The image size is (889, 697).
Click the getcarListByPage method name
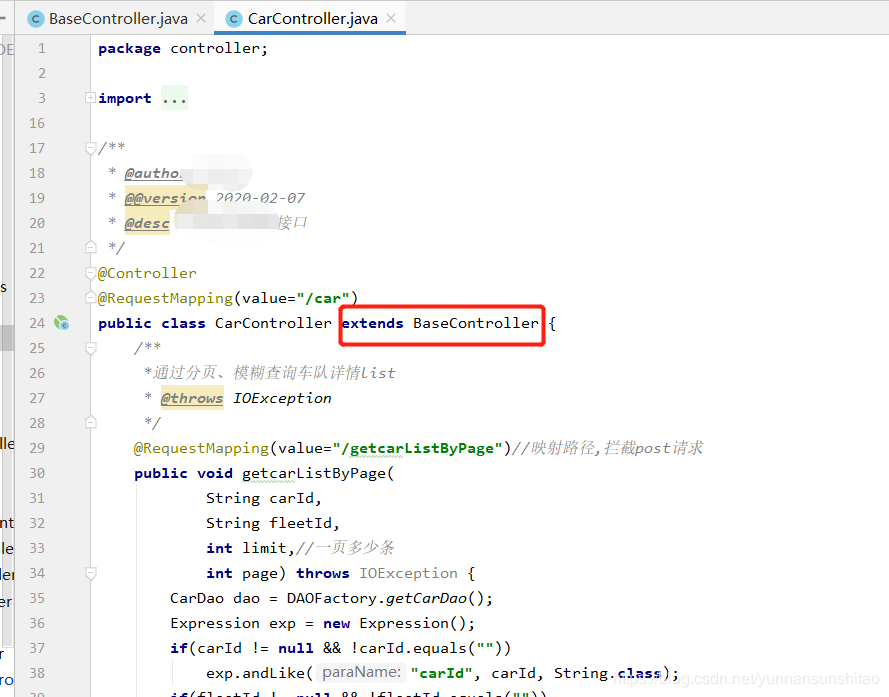pos(314,474)
